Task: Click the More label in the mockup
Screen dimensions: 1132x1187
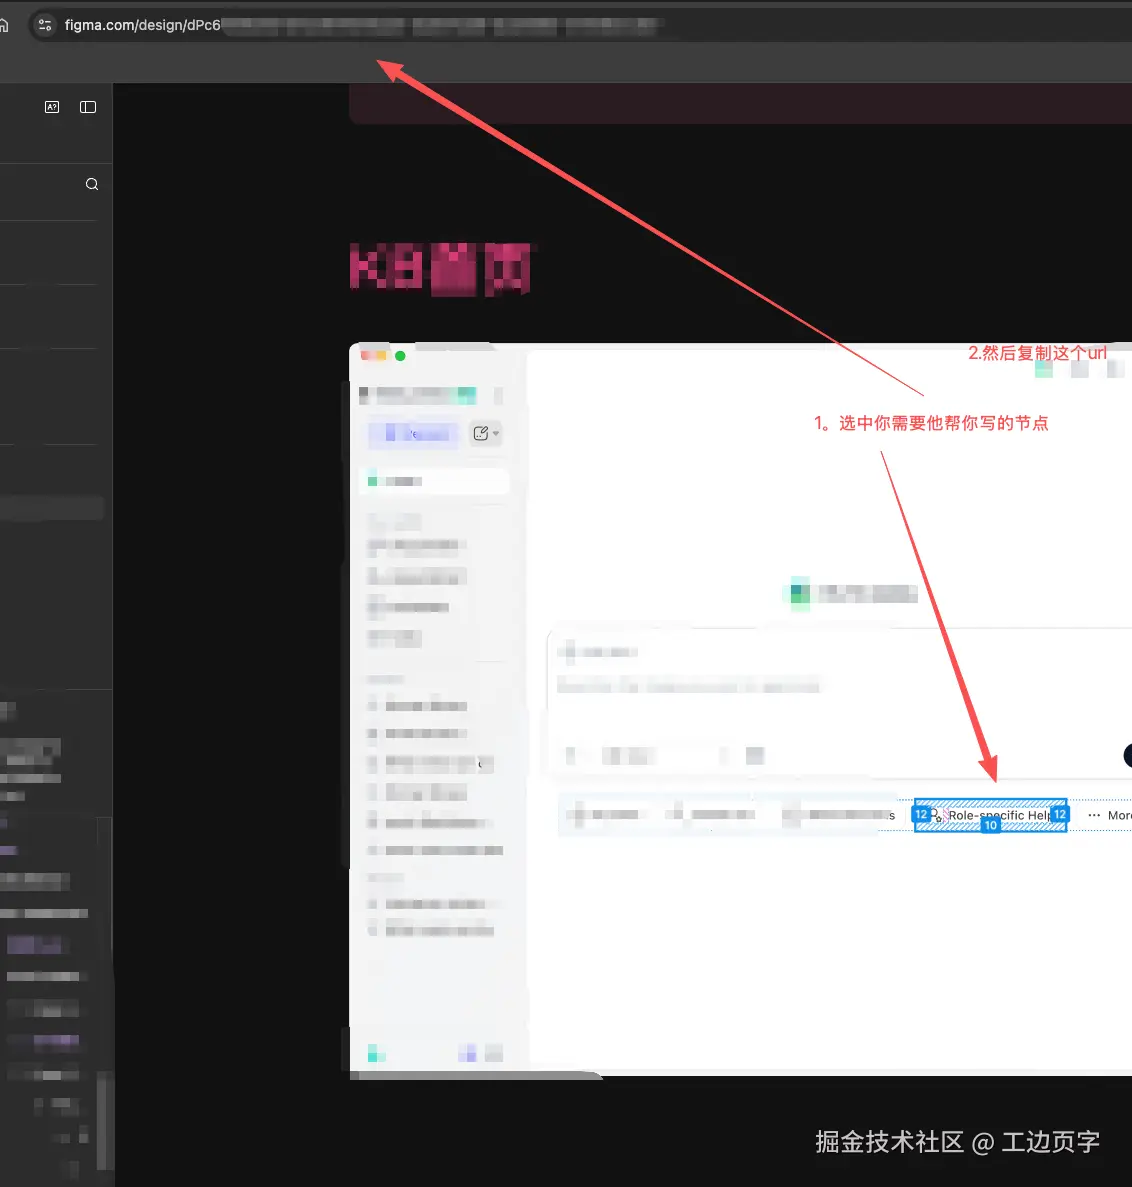Action: pyautogui.click(x=1119, y=815)
